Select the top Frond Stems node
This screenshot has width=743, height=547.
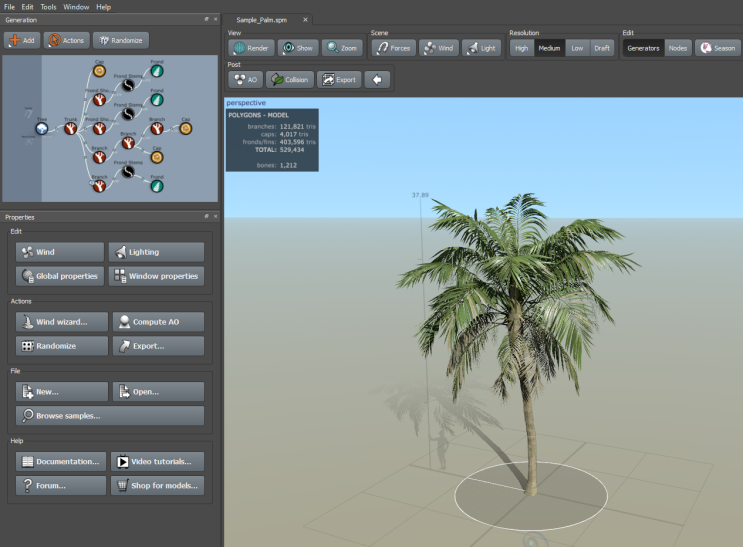pyautogui.click(x=128, y=85)
